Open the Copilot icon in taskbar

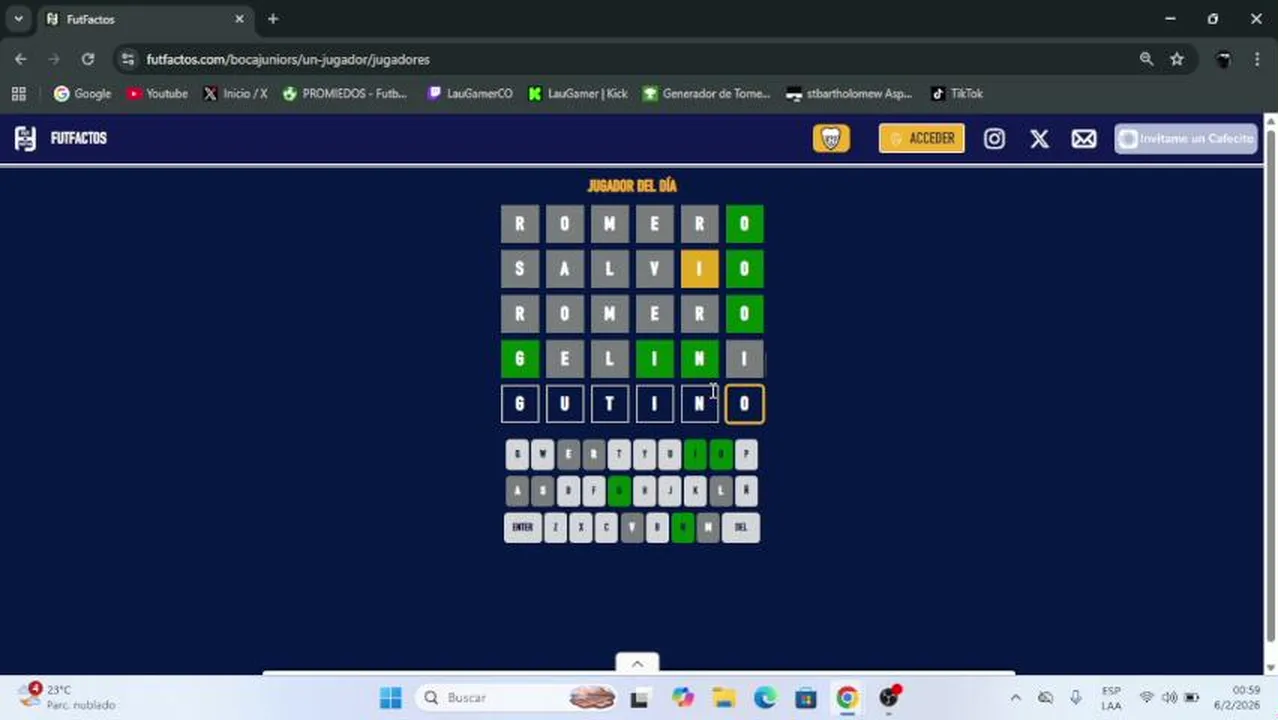tap(682, 697)
